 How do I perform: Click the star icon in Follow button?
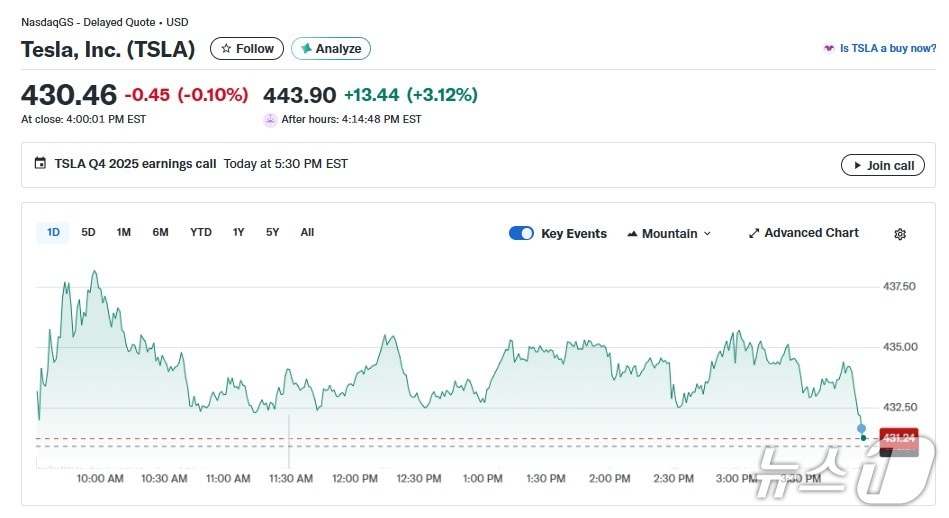point(226,49)
